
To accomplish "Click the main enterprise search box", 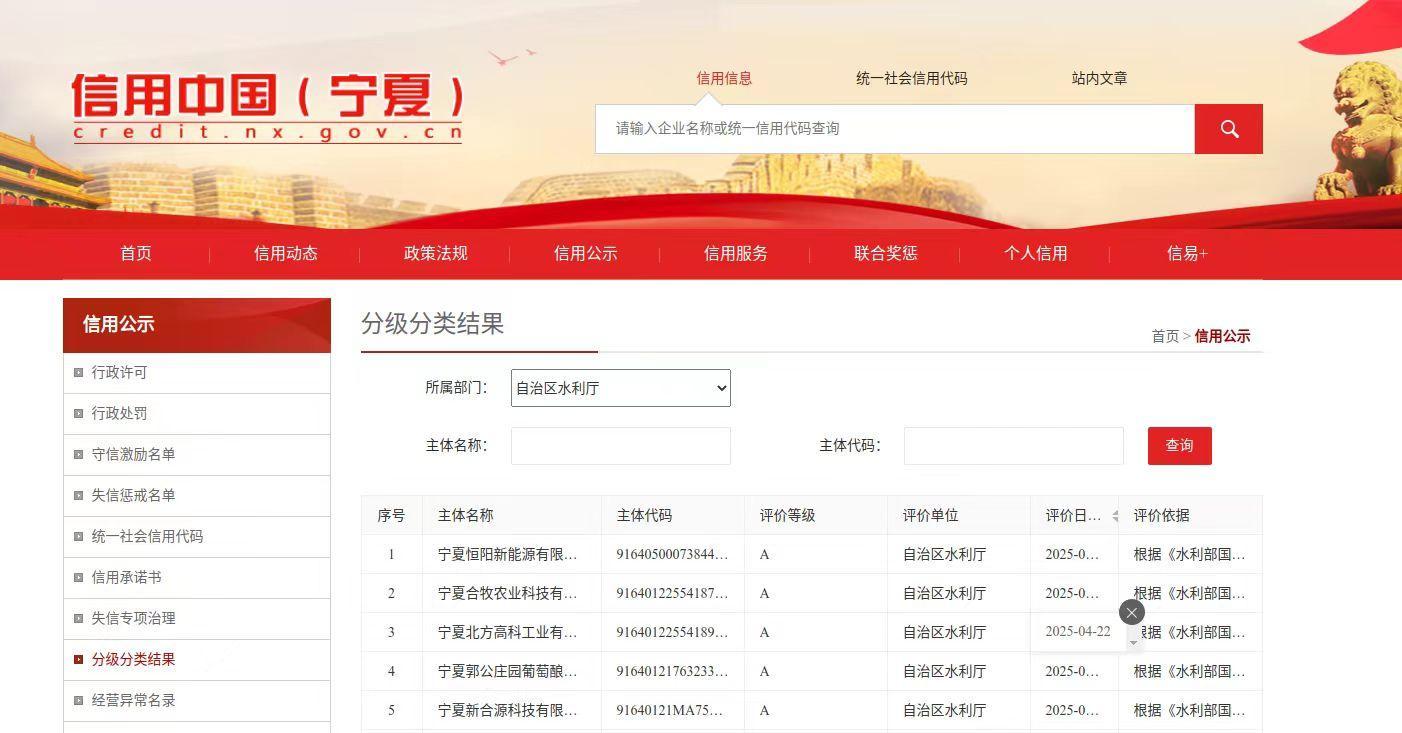I will coord(894,129).
